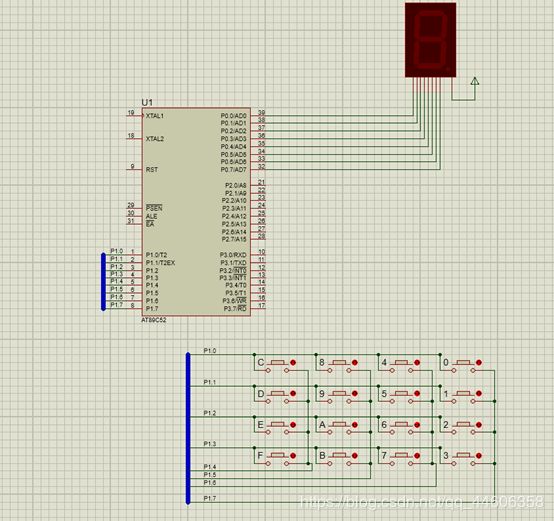Select the power terminal arrow beside the display
Screen dimensions: 554x521
(475, 81)
